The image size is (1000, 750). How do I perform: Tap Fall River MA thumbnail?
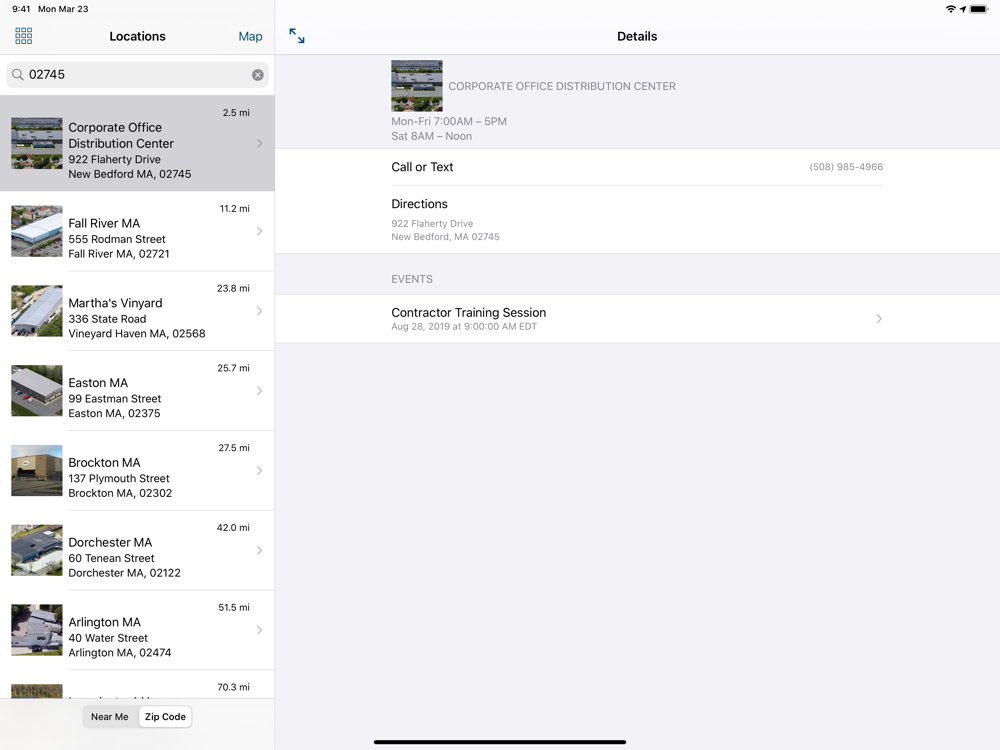[37, 231]
